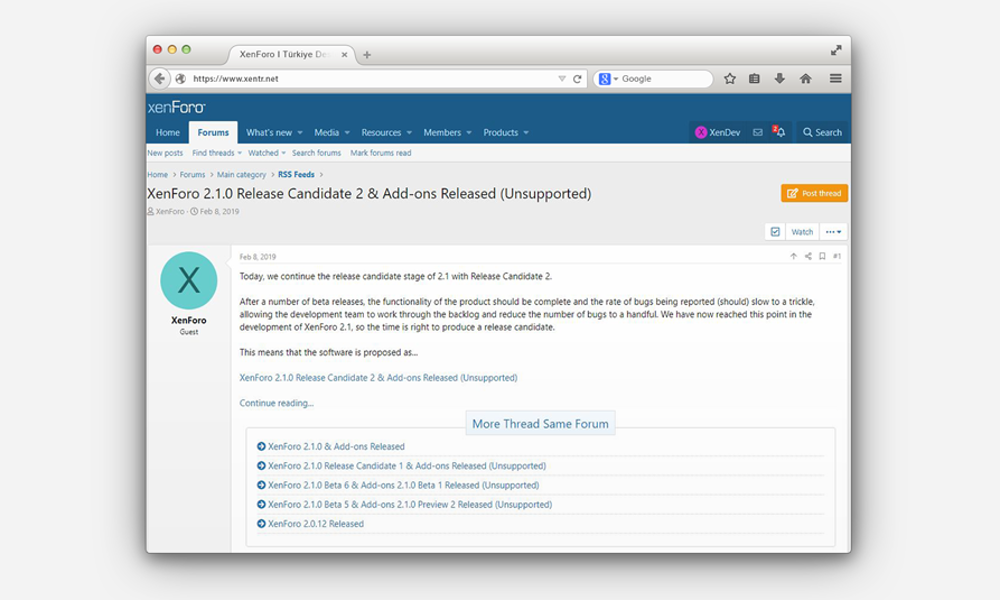Click the Main category breadcrumb
This screenshot has height=600, width=1000.
(x=241, y=175)
